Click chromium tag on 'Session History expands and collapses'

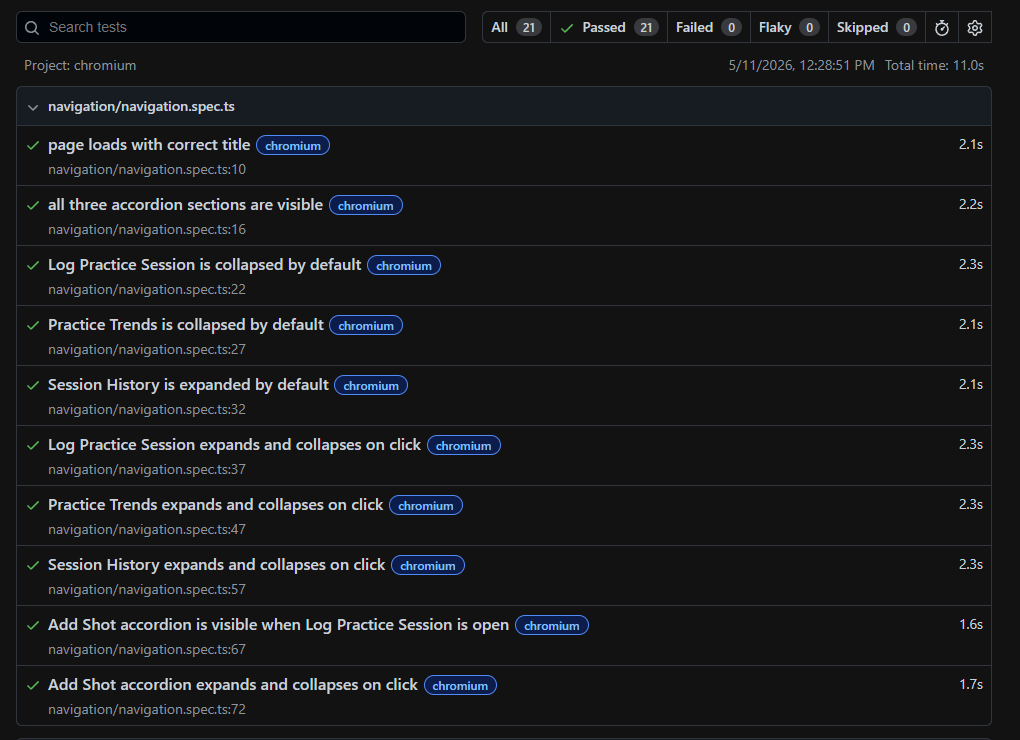(428, 566)
